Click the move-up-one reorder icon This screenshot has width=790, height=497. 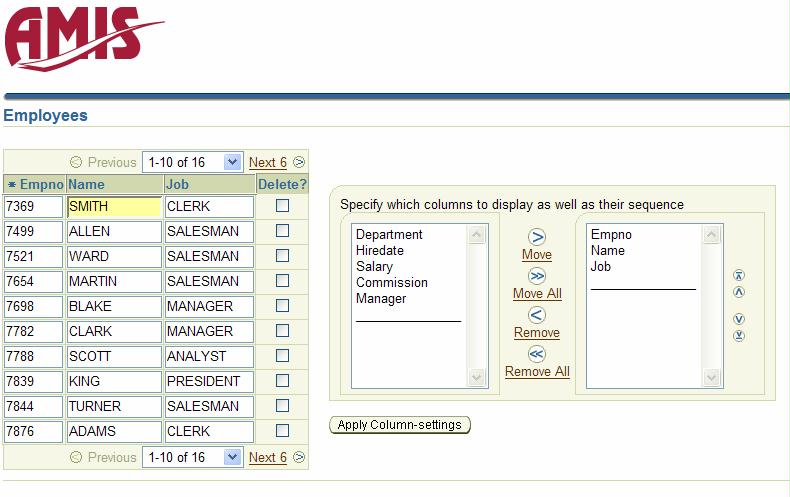point(739,292)
